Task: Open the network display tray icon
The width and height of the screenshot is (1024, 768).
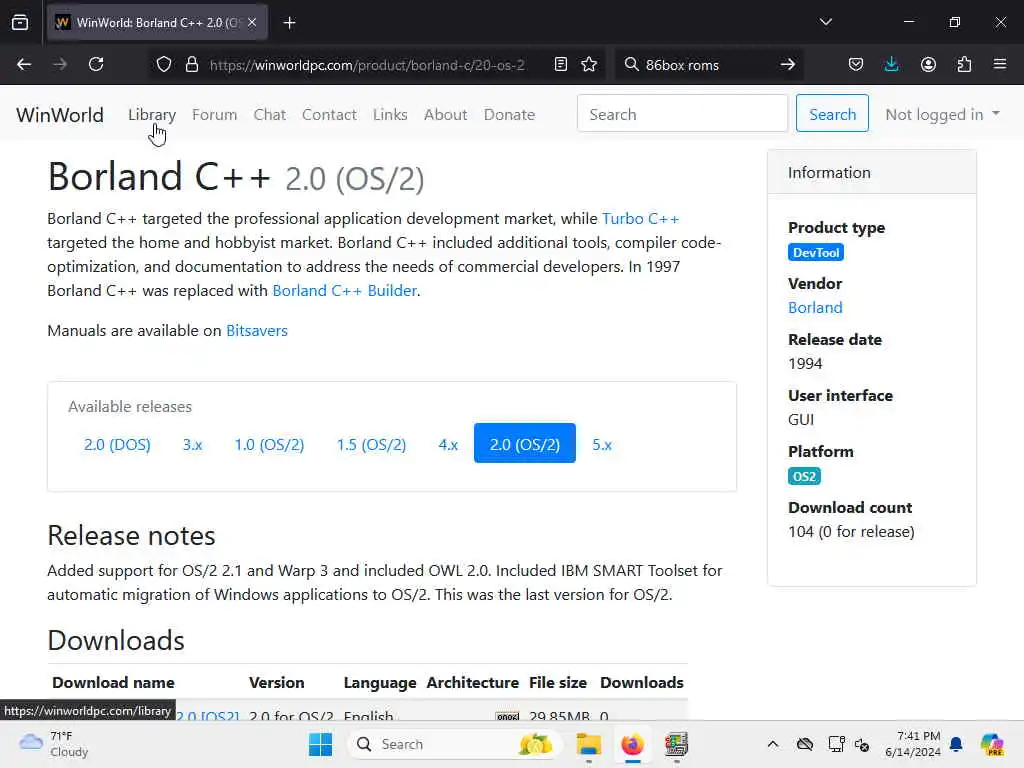Action: 836,744
